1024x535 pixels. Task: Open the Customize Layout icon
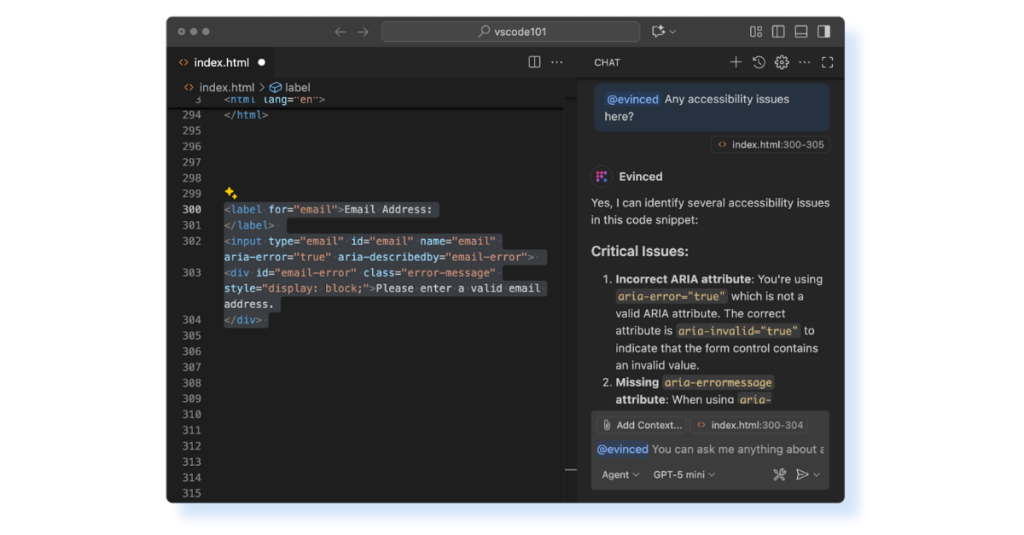756,31
